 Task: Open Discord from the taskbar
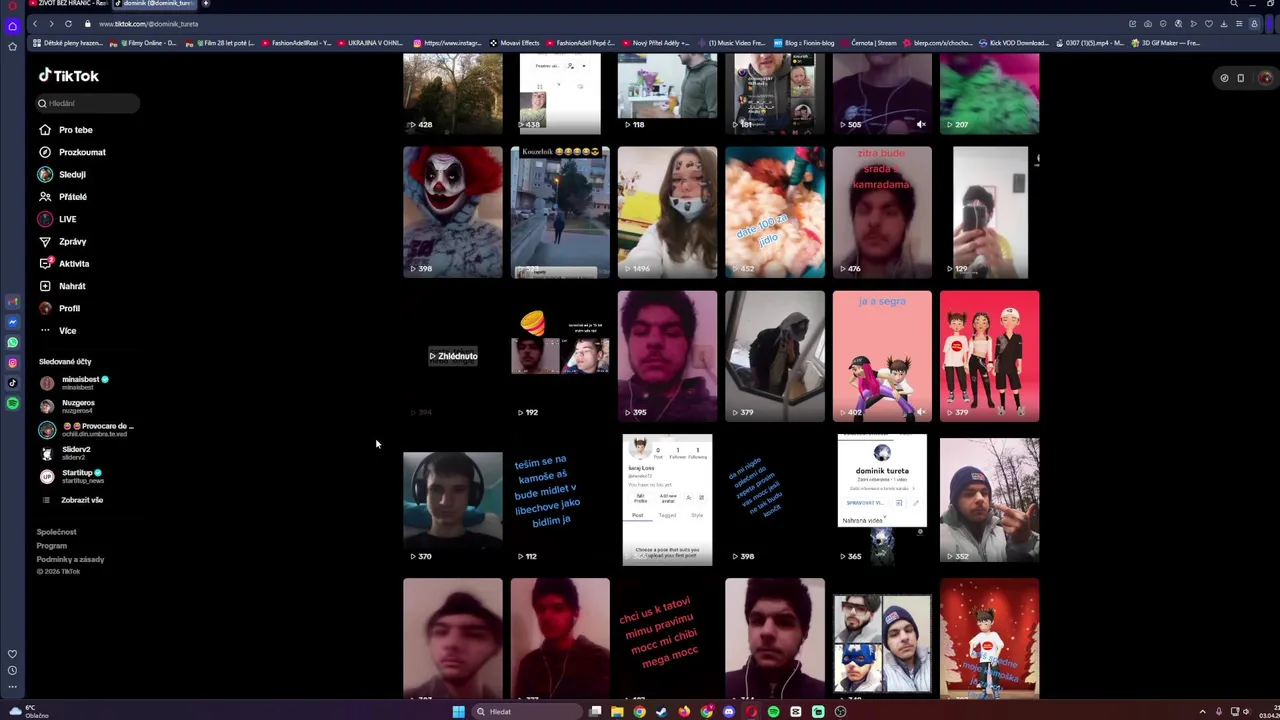tap(729, 711)
